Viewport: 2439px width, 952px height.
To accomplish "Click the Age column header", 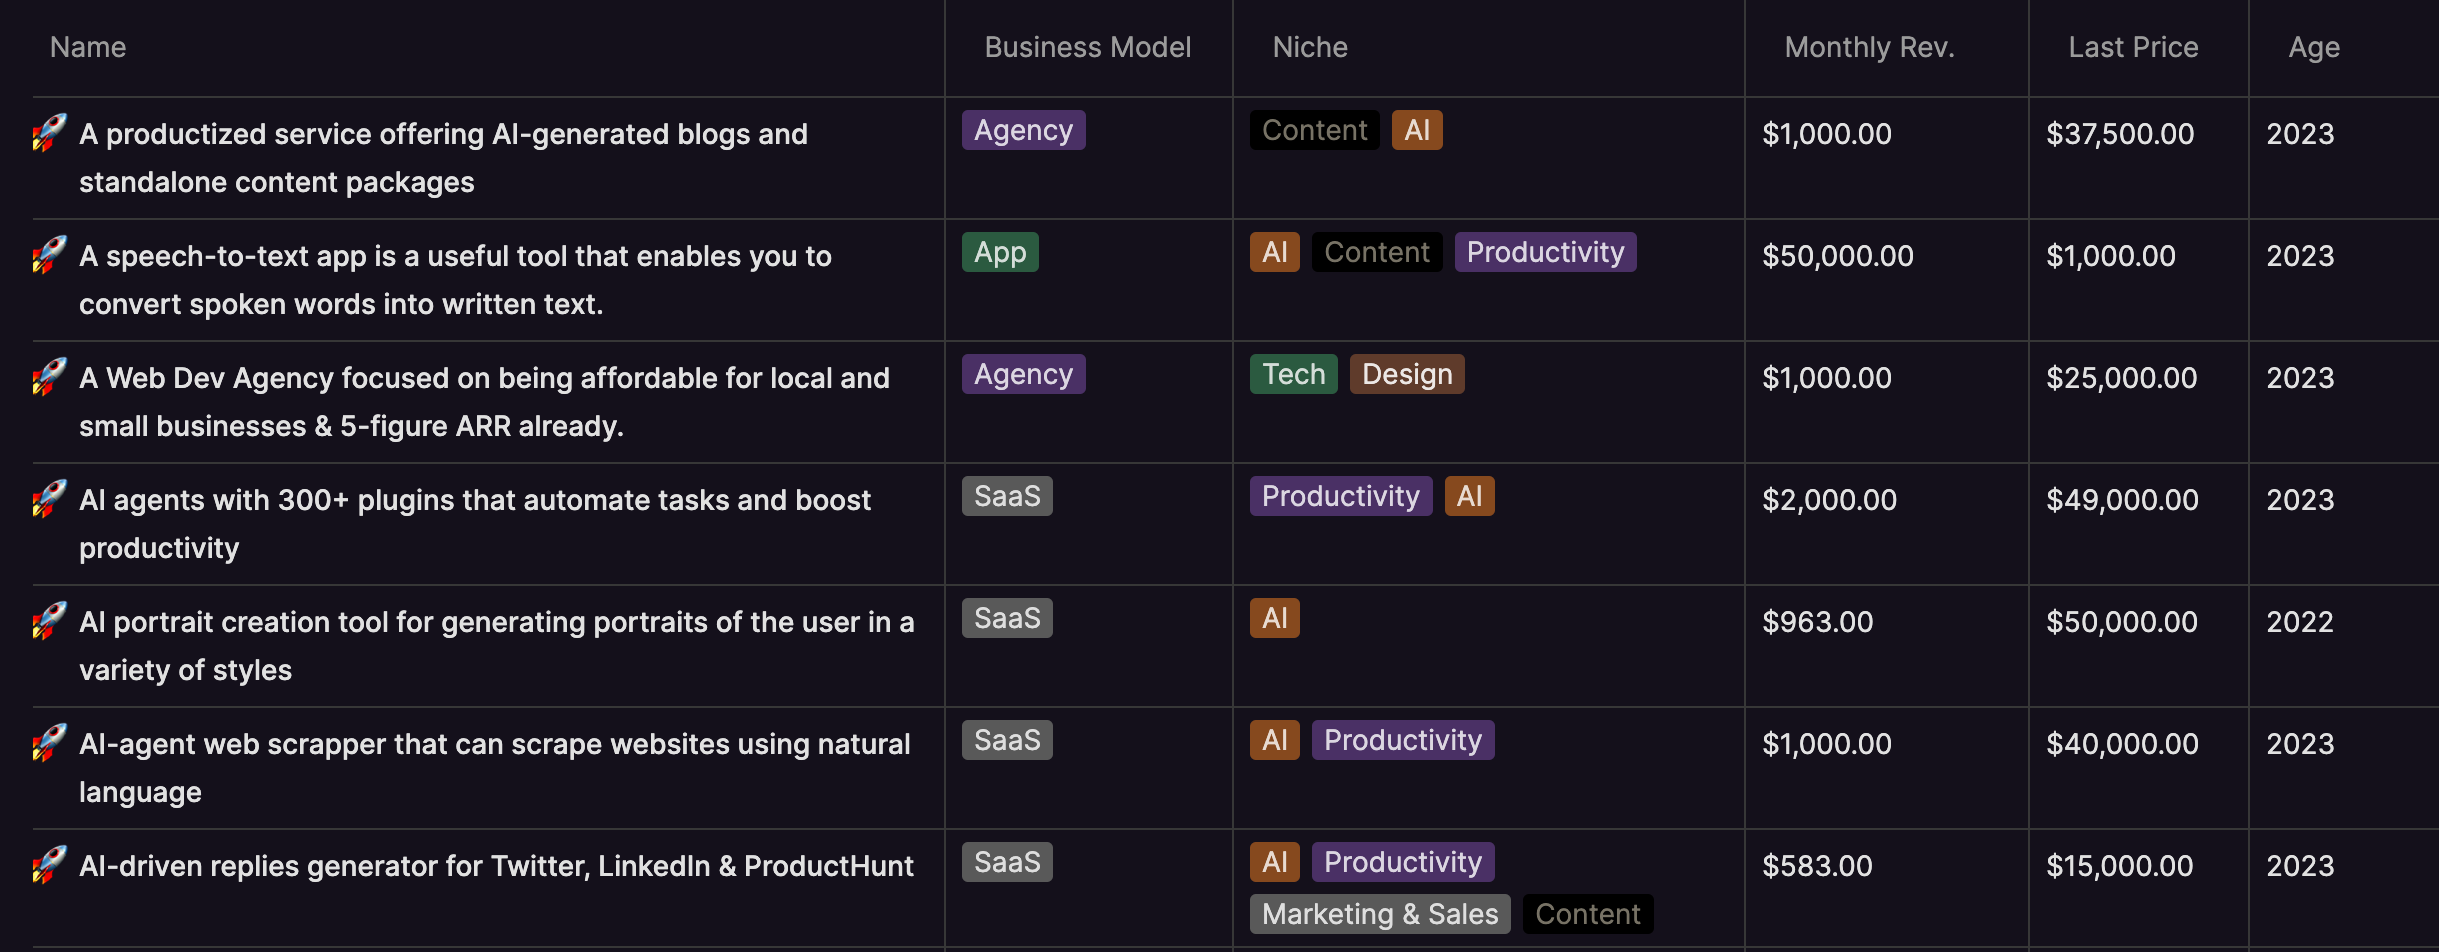I will tap(2314, 47).
